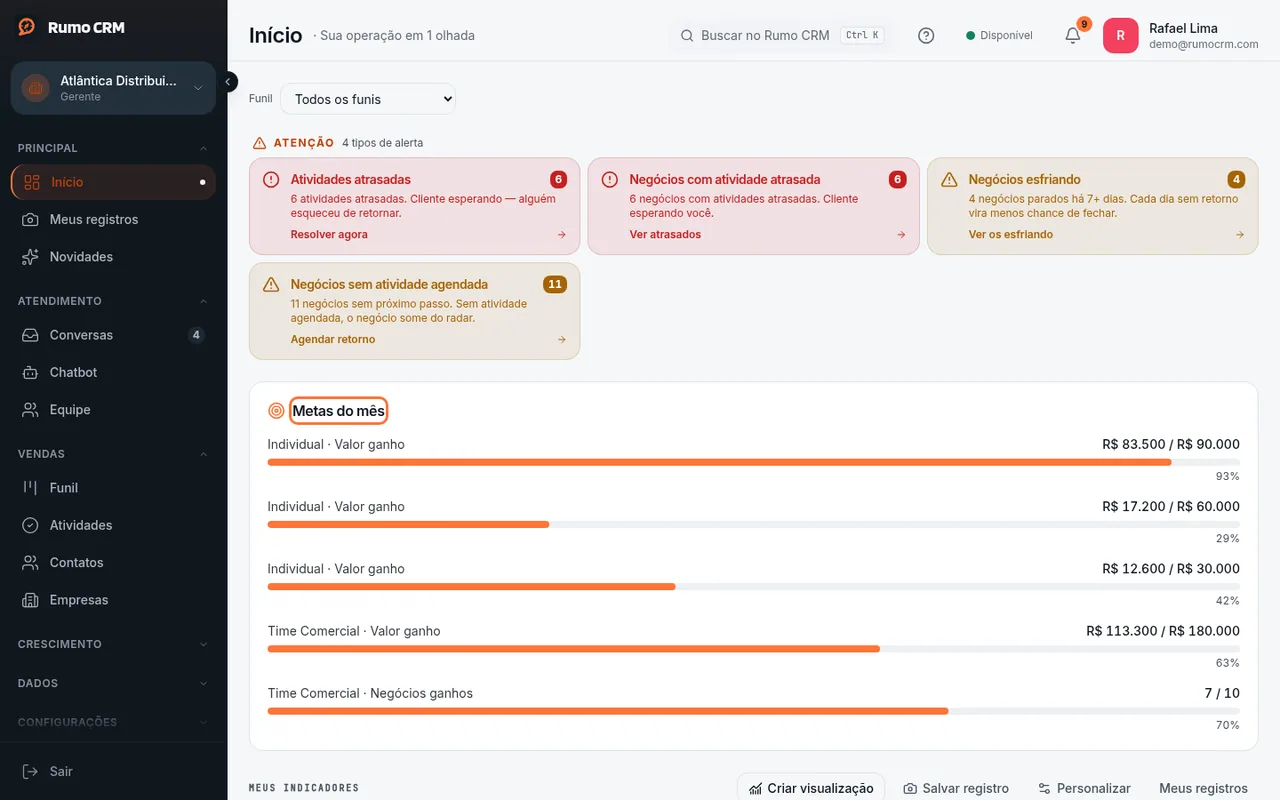
Task: Click Agendar retorno link
Action: coord(333,340)
